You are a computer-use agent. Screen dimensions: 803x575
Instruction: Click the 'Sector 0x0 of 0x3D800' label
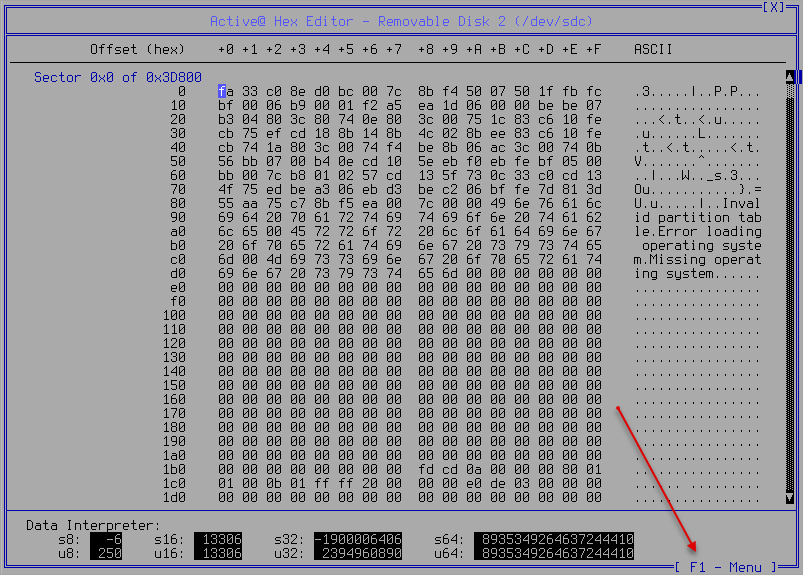pyautogui.click(x=117, y=77)
